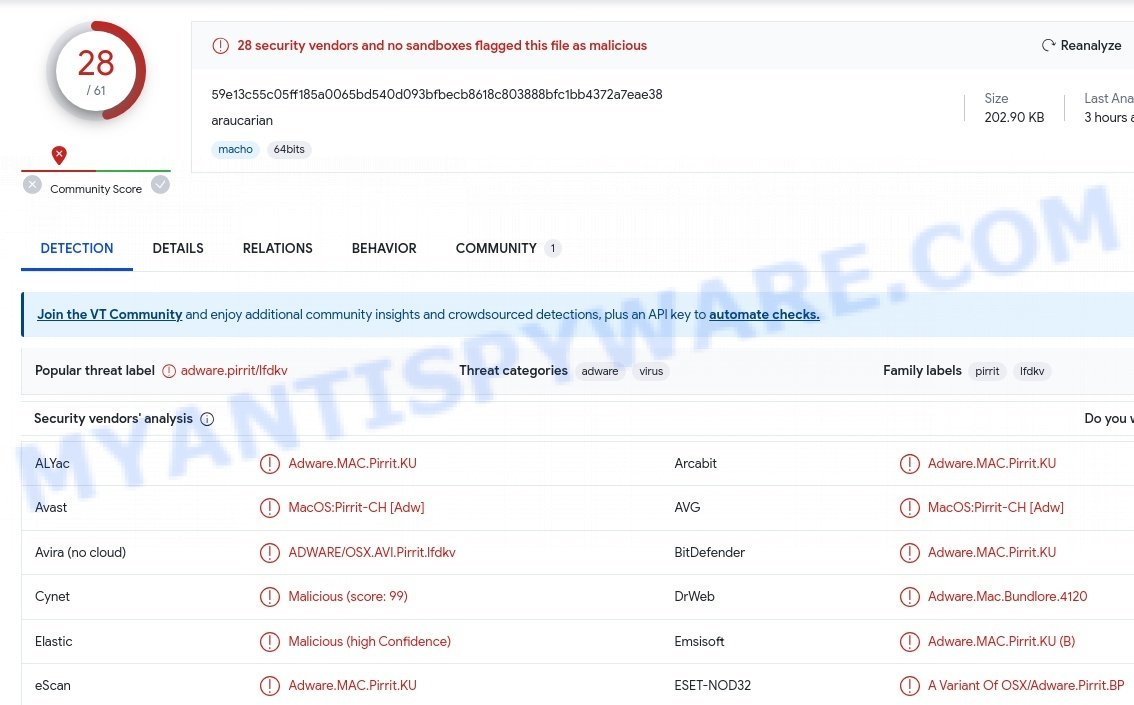The width and height of the screenshot is (1134, 705).
Task: Click the BitDefender detection alert icon
Action: coord(910,552)
